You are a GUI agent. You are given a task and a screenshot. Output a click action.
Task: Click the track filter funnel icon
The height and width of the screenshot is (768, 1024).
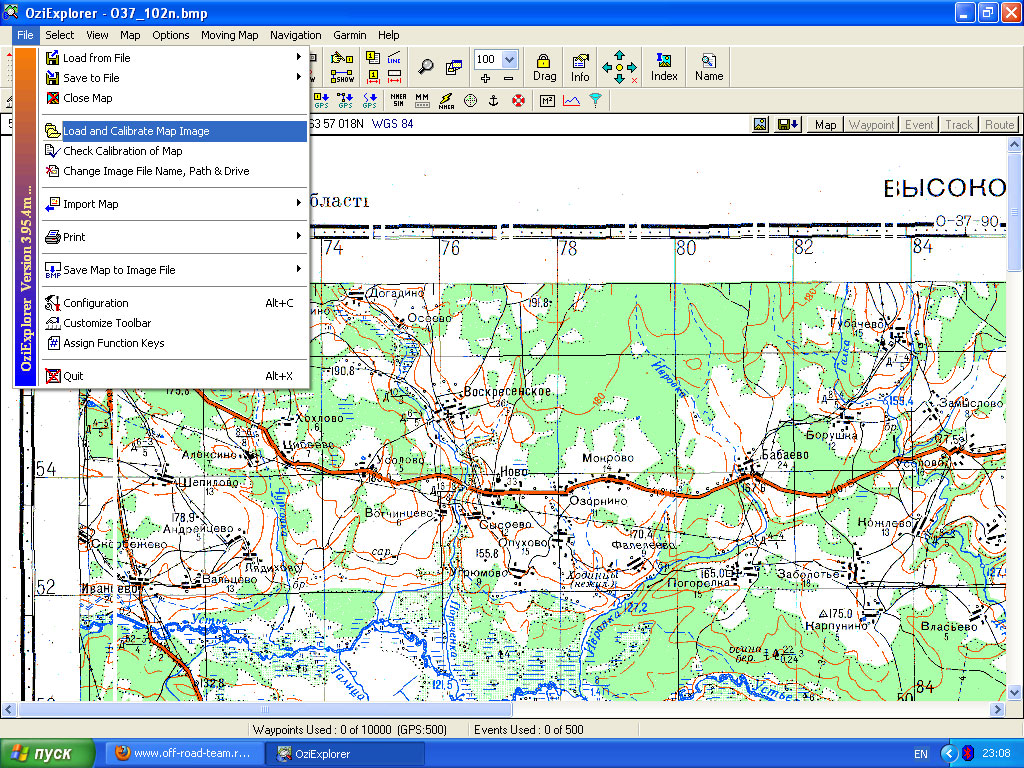(x=596, y=101)
